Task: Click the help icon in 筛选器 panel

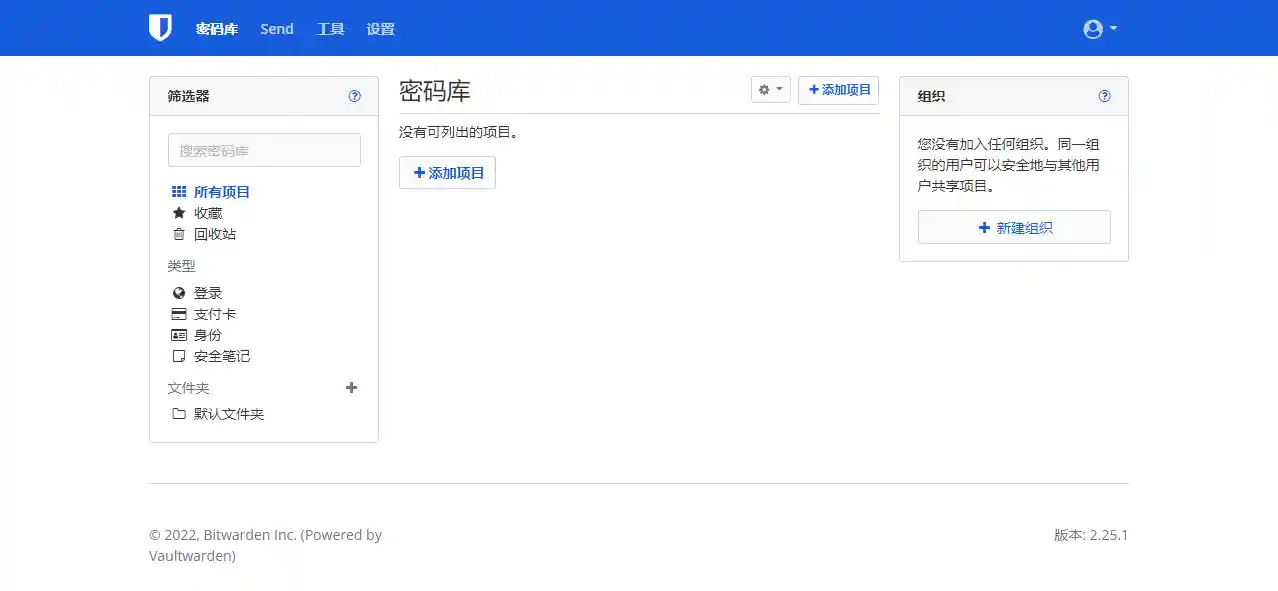Action: [x=354, y=96]
